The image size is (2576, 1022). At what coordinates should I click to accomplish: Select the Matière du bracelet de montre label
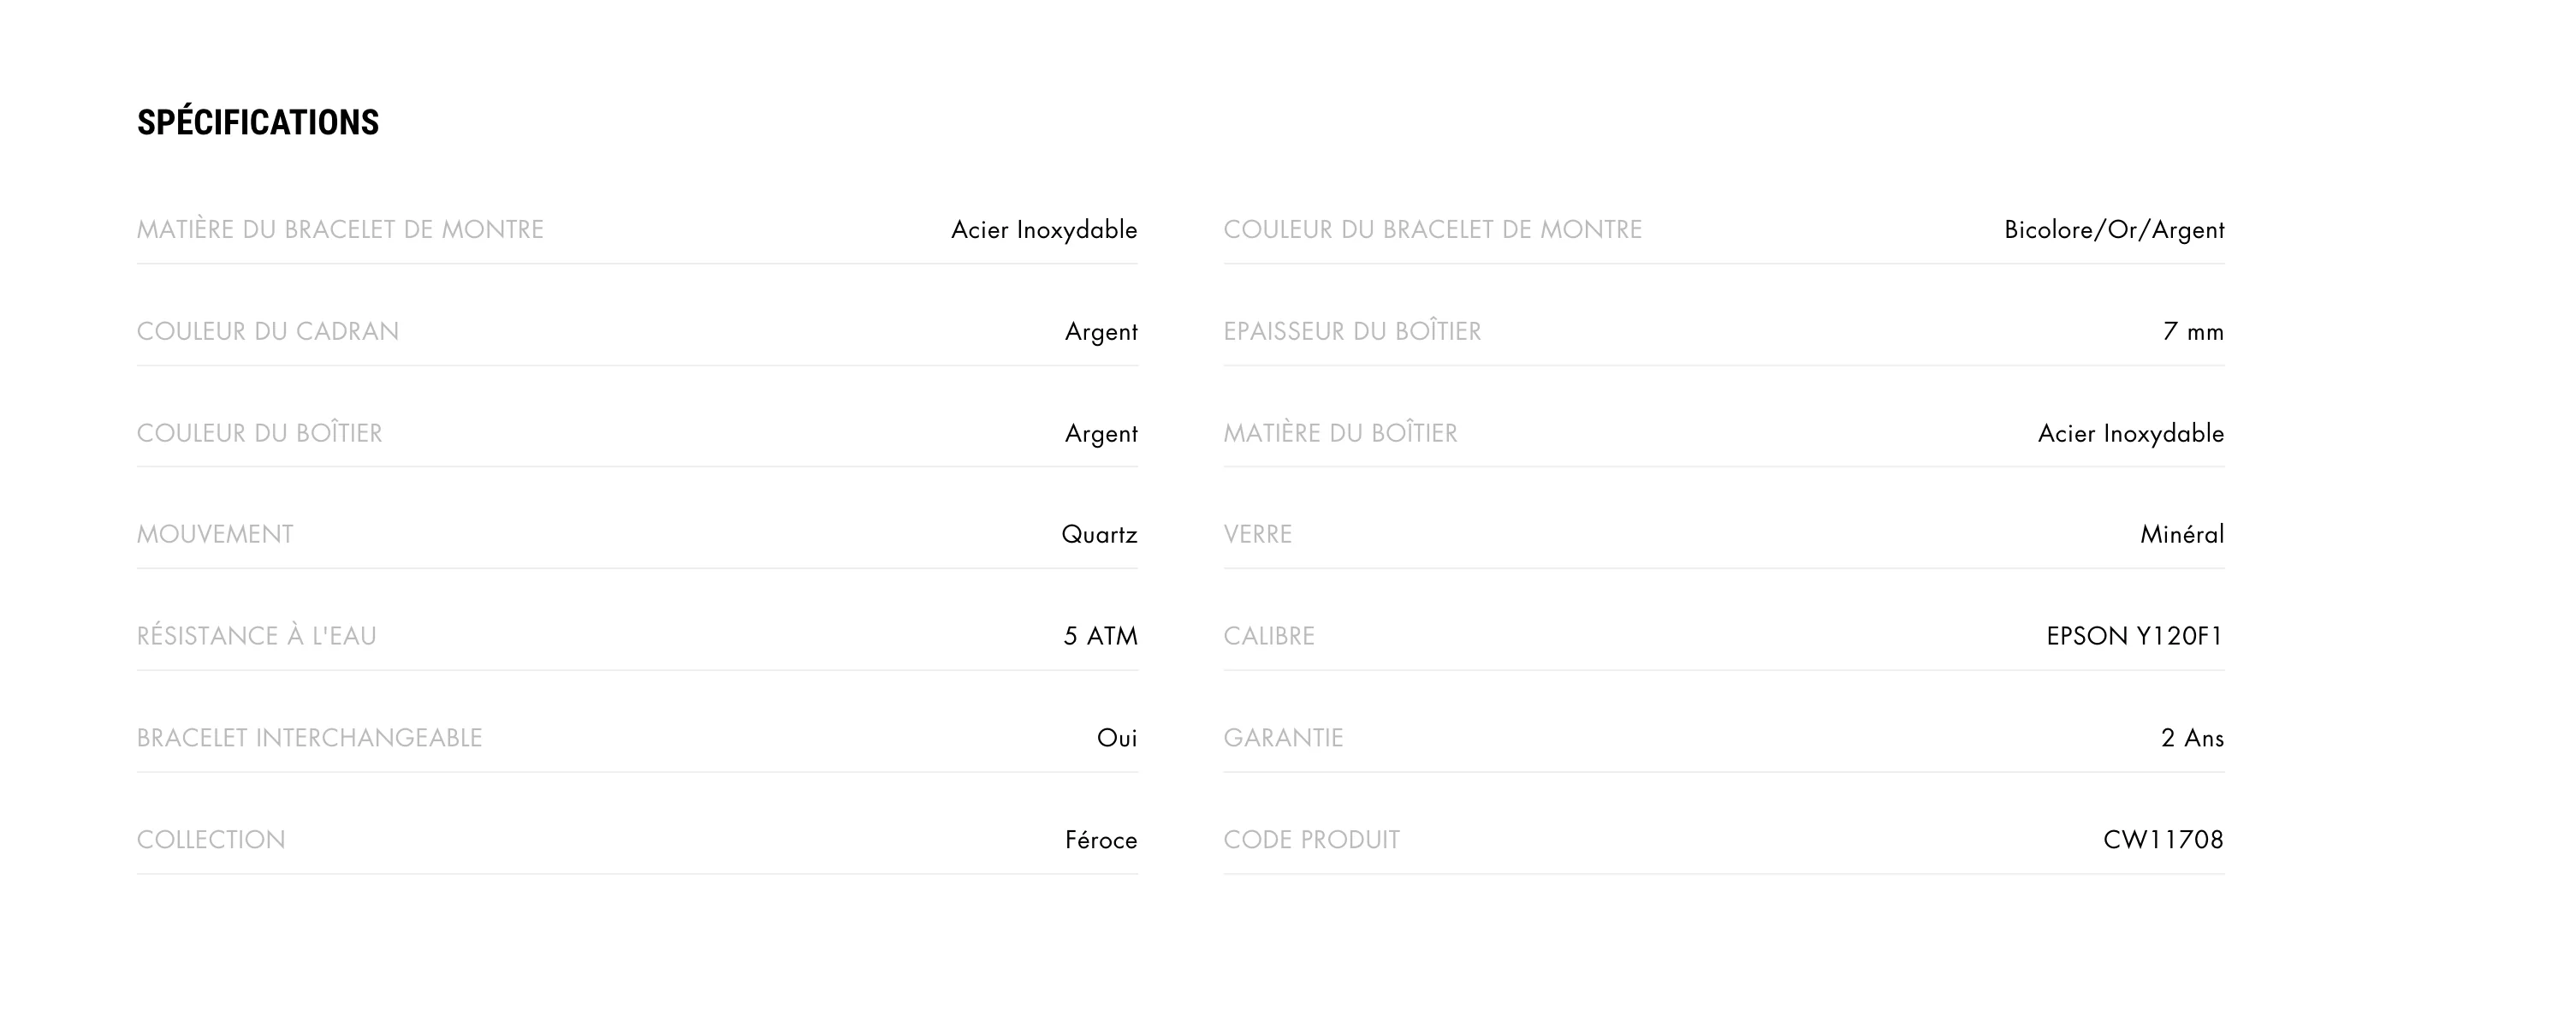click(340, 230)
